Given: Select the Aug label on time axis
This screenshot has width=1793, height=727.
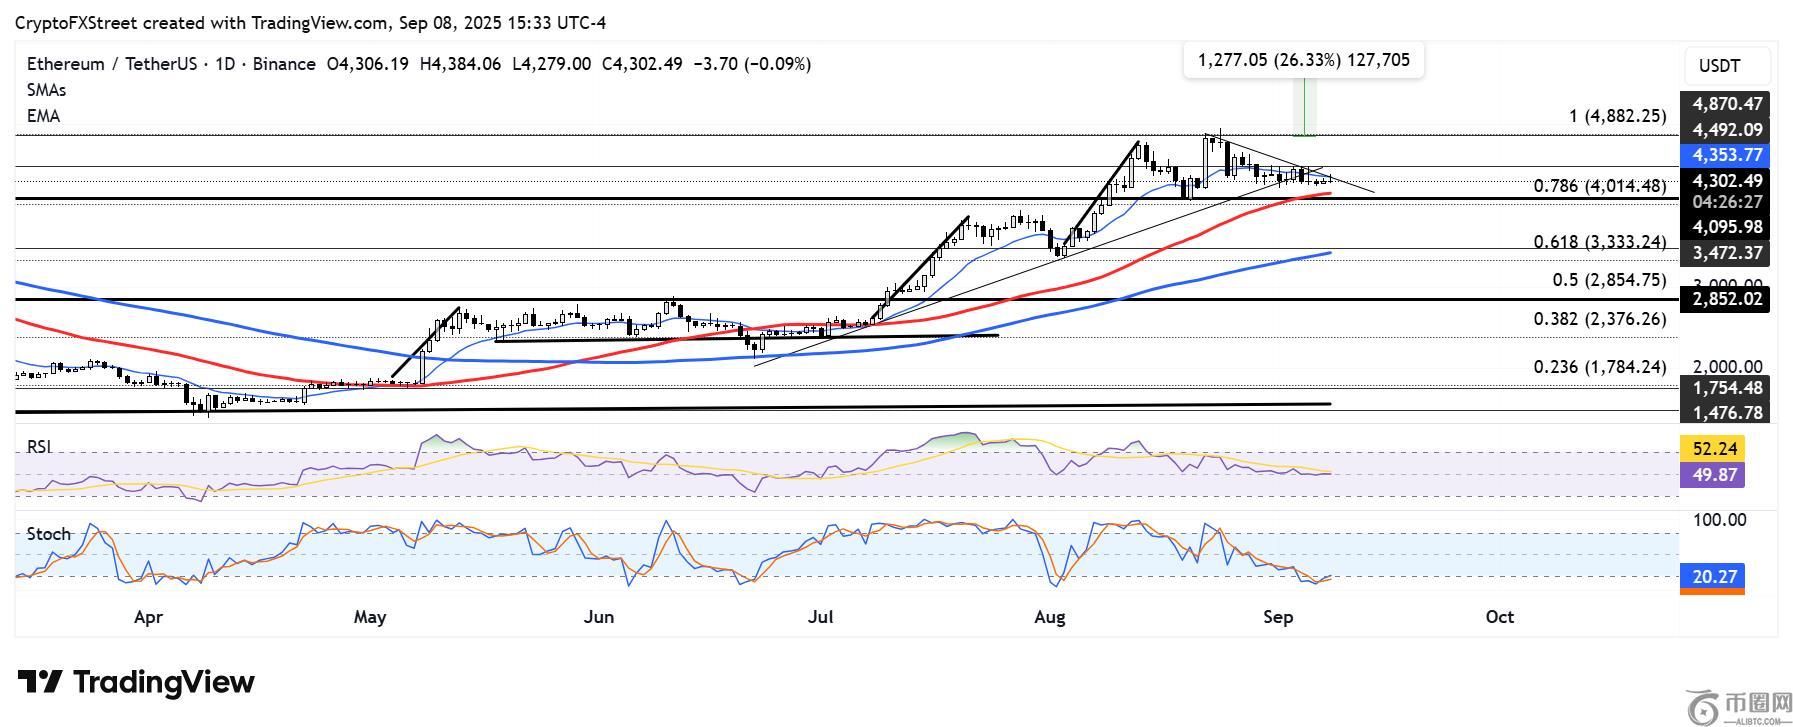Looking at the screenshot, I should [1049, 617].
